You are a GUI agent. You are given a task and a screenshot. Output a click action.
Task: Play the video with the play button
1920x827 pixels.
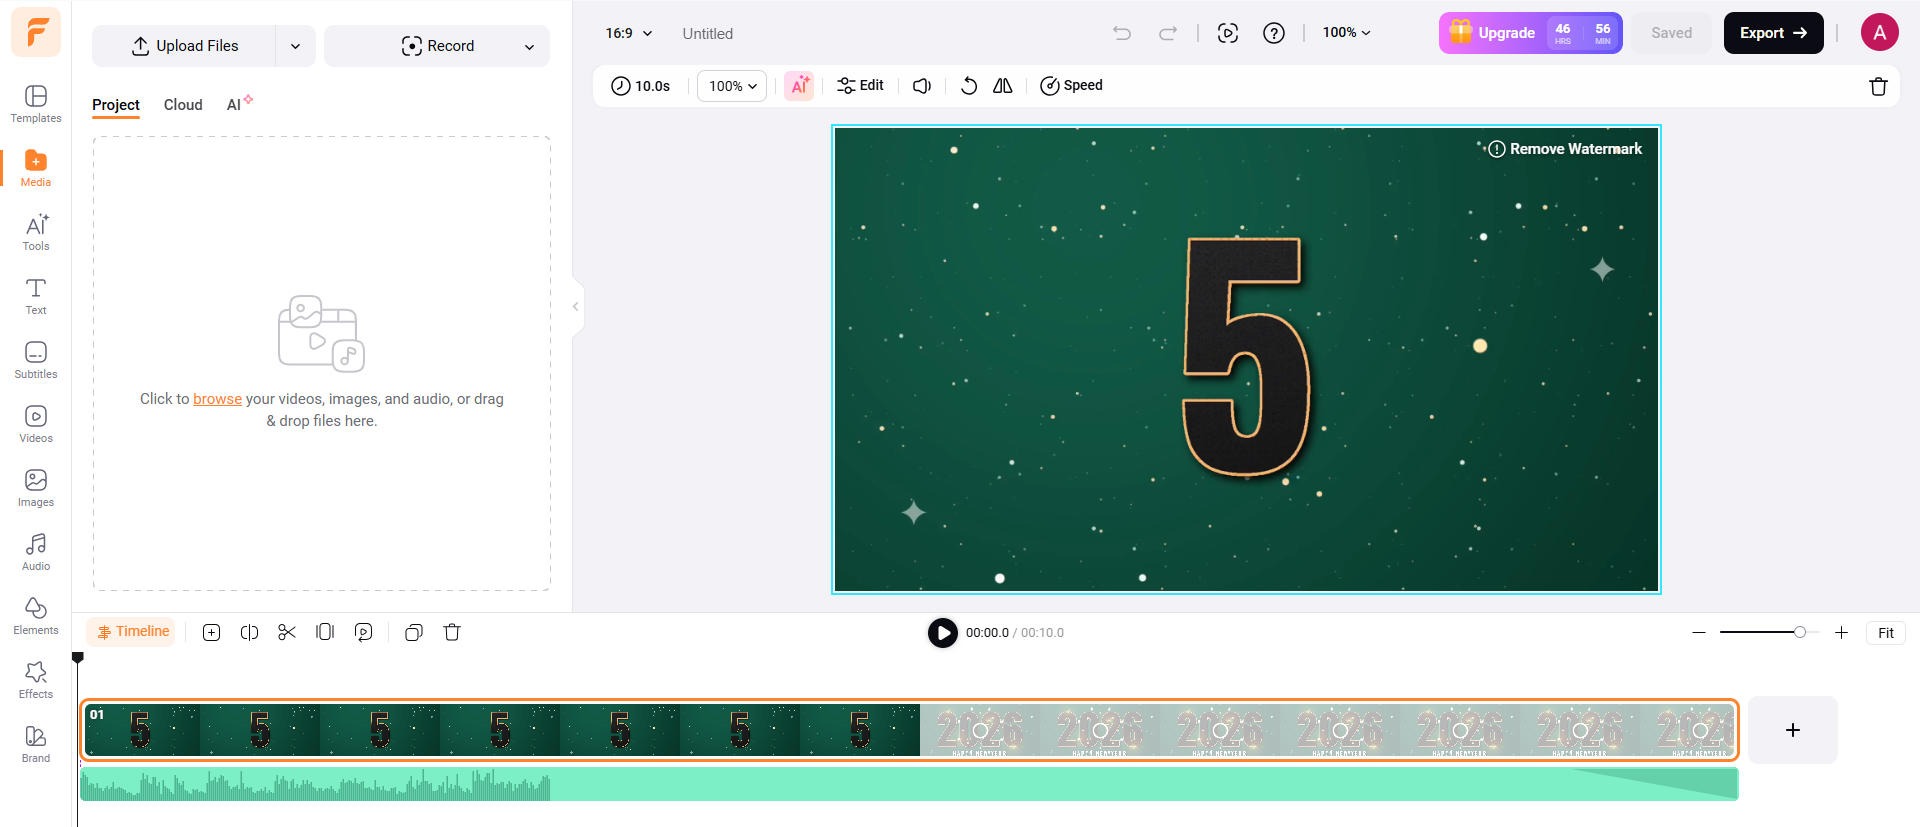(x=942, y=633)
